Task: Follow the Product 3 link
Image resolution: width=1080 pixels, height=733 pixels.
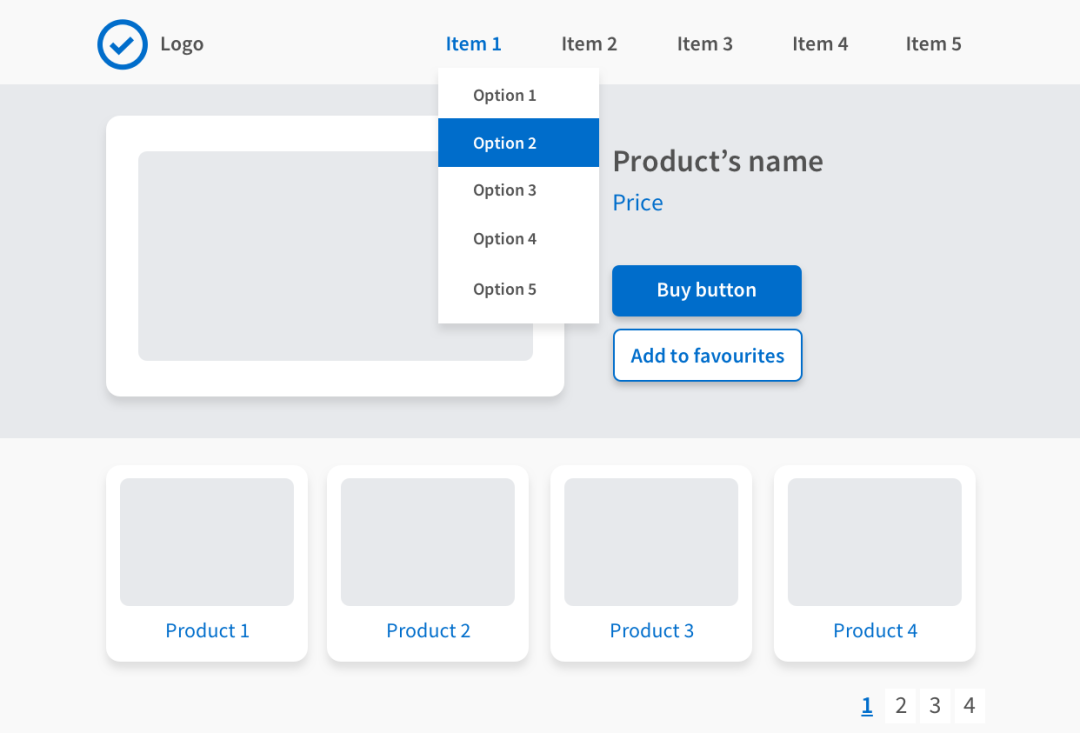Action: [652, 630]
